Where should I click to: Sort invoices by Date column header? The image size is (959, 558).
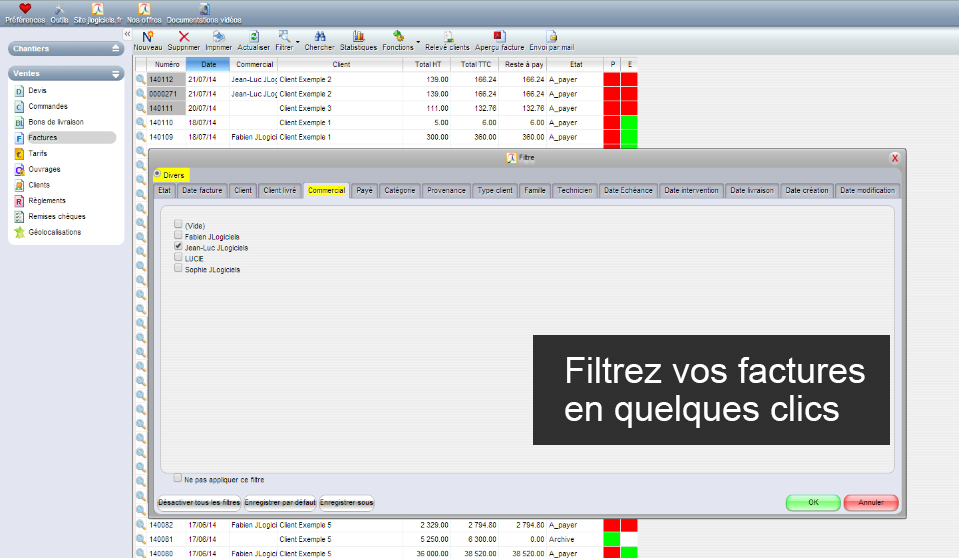[x=208, y=64]
